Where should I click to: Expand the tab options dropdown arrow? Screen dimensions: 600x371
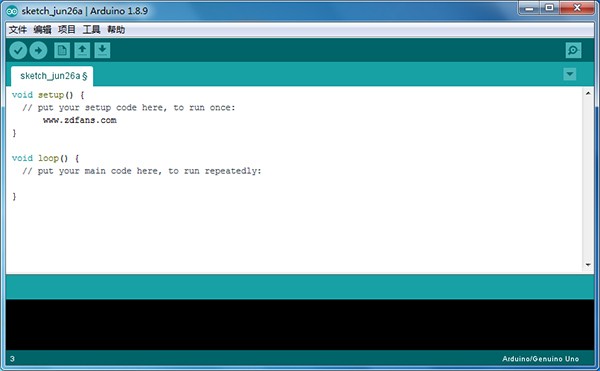click(570, 74)
